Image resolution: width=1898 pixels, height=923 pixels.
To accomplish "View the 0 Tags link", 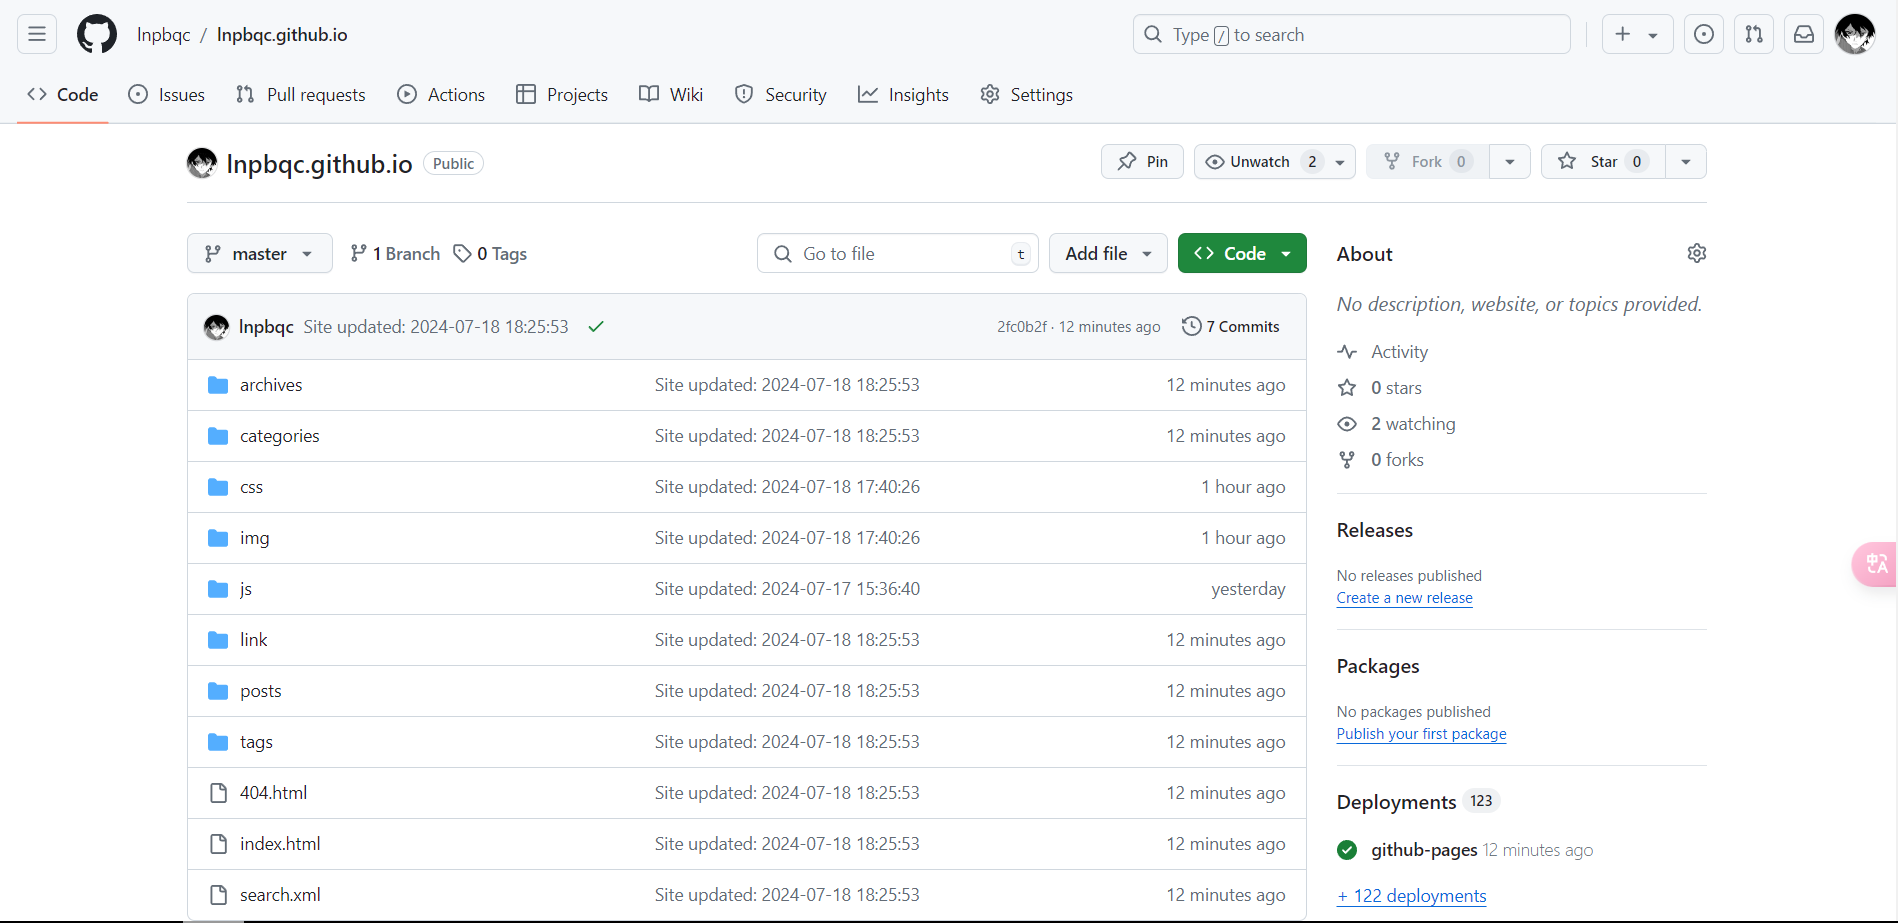I will click(490, 254).
